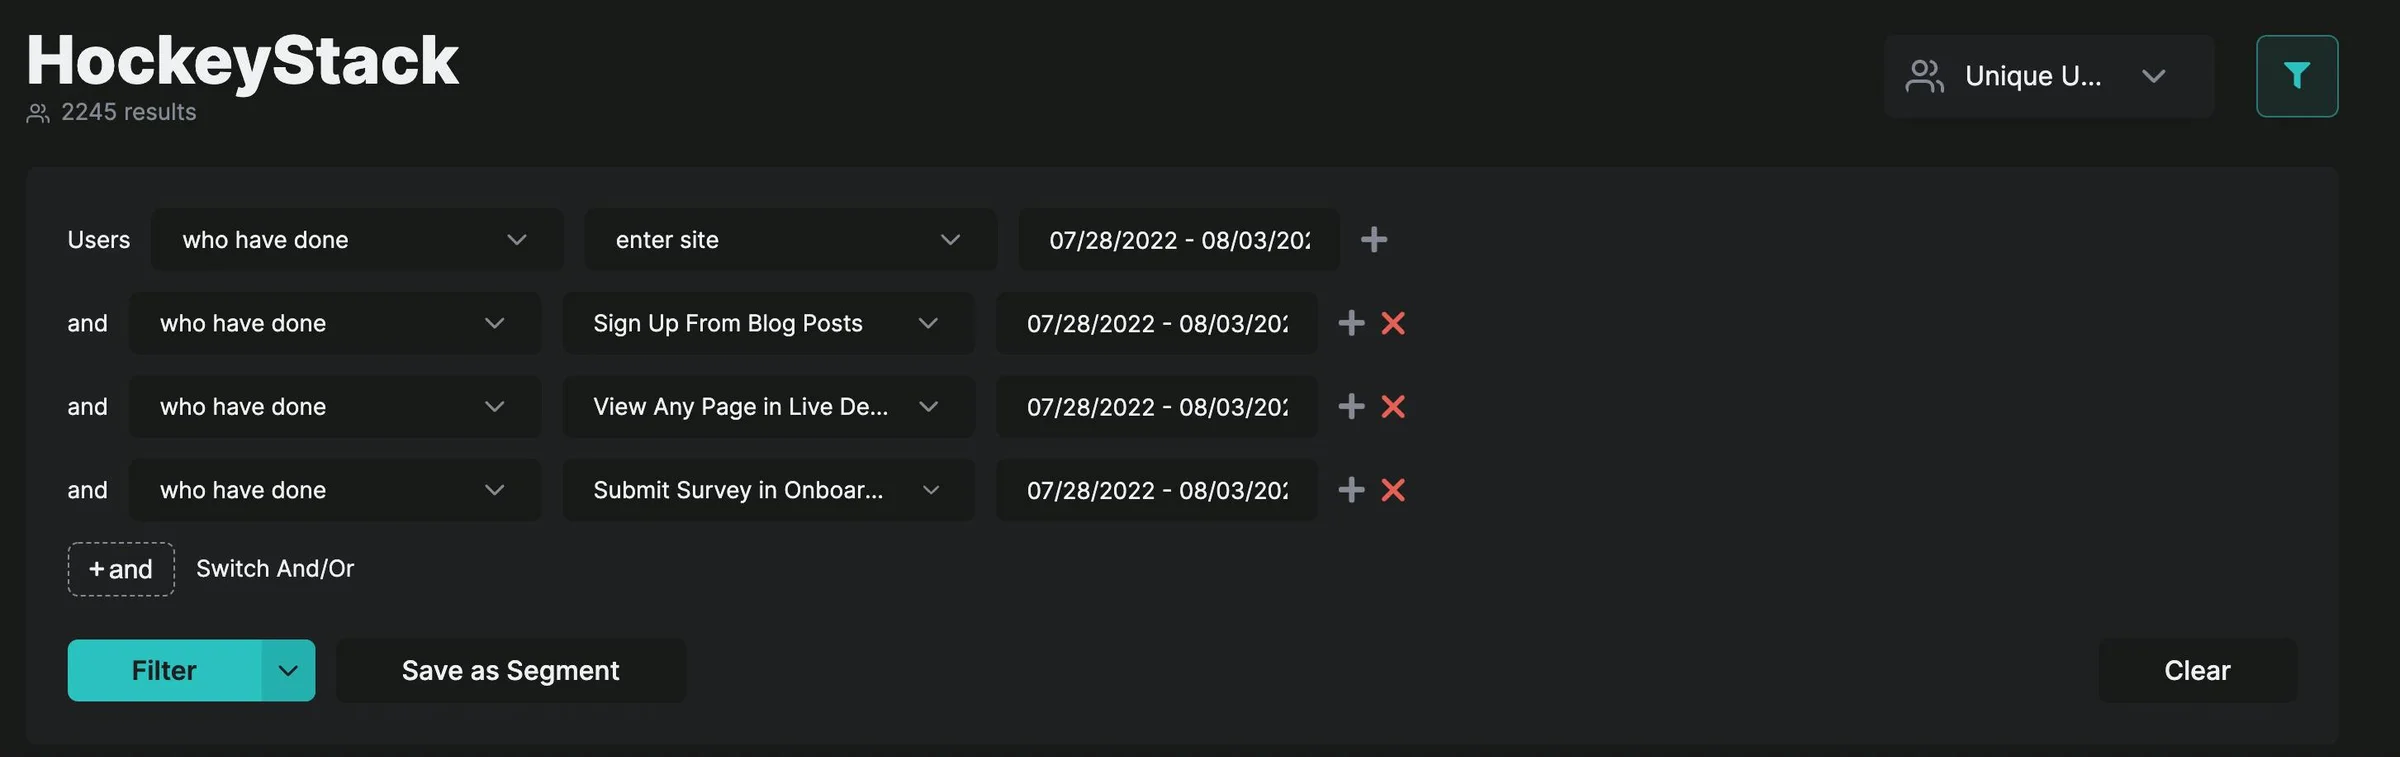Remove the Sign Up From Blog Posts row
This screenshot has width=2400, height=757.
pos(1393,323)
